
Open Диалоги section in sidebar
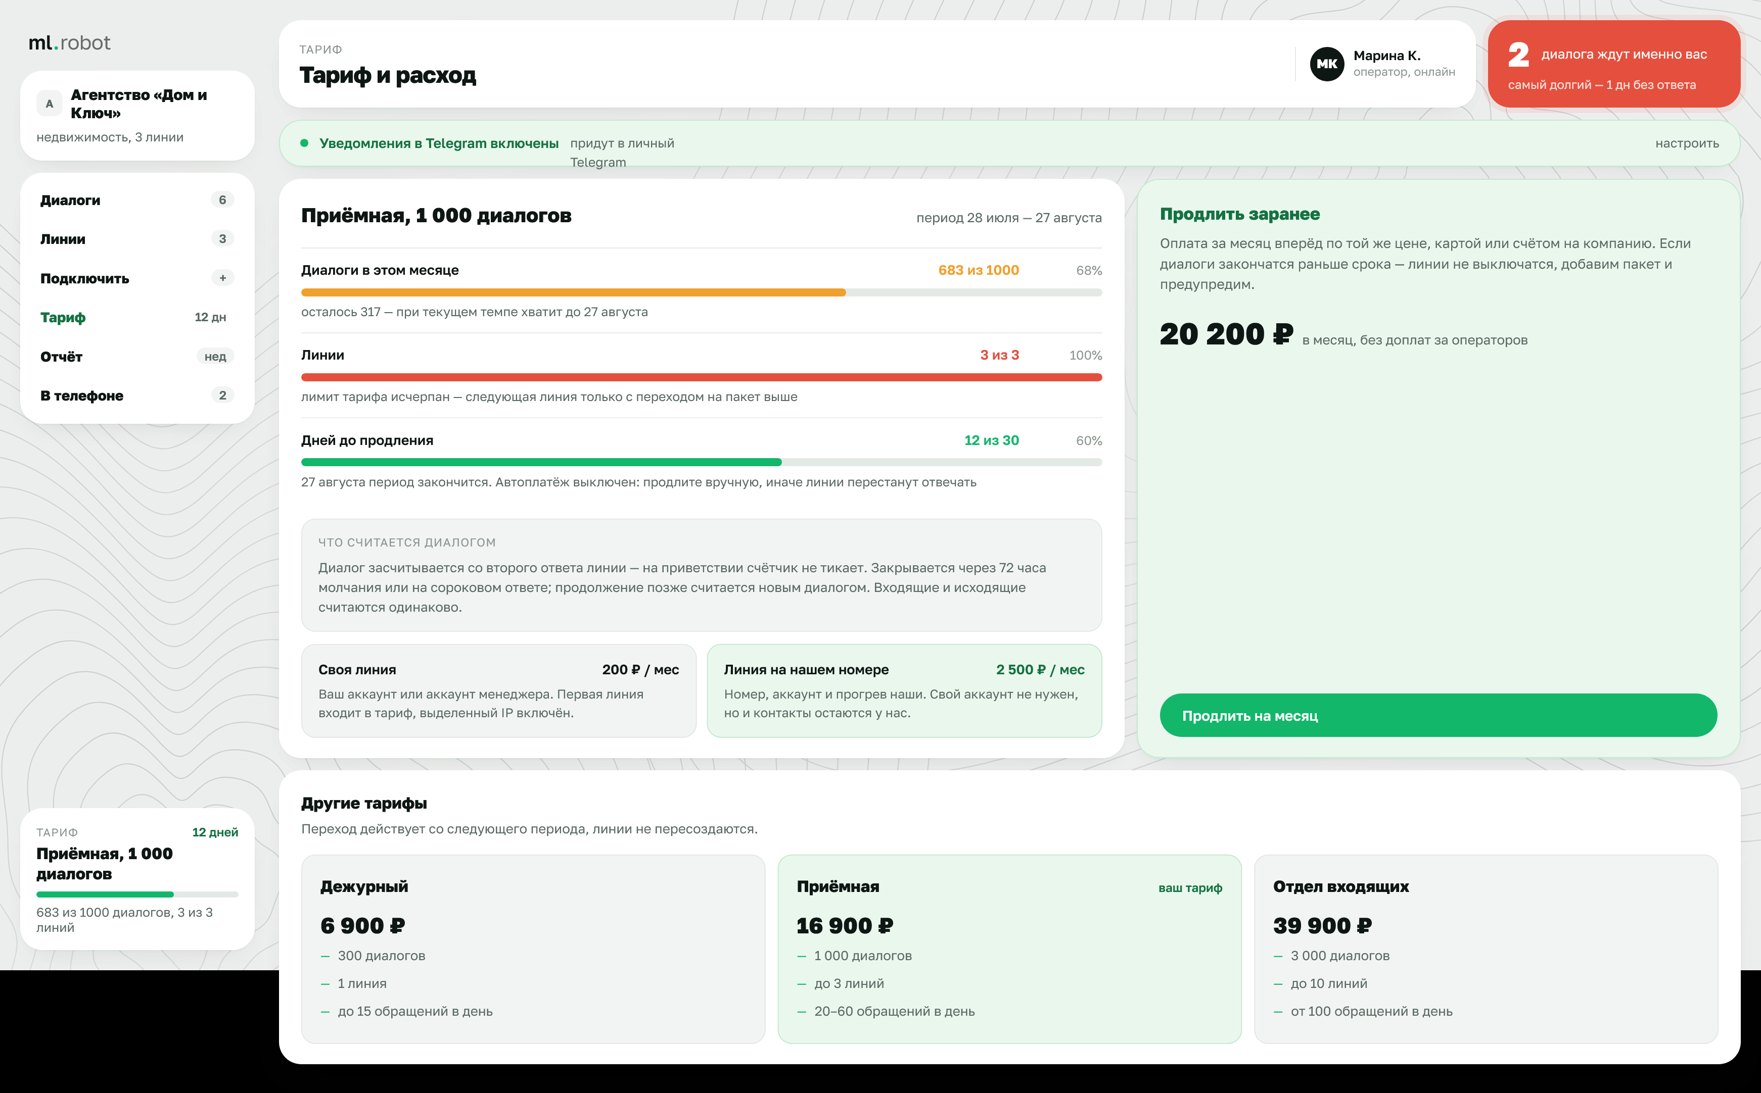click(137, 200)
